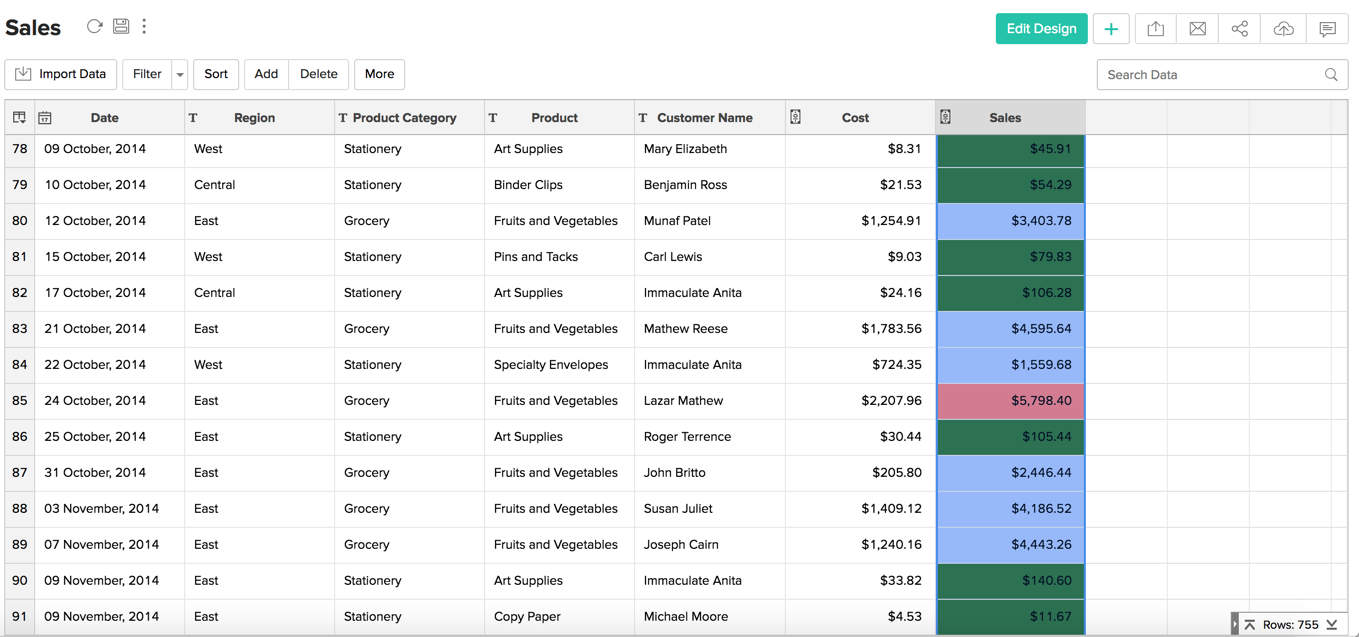Click the Edit Design button
1359x637 pixels.
(1041, 28)
